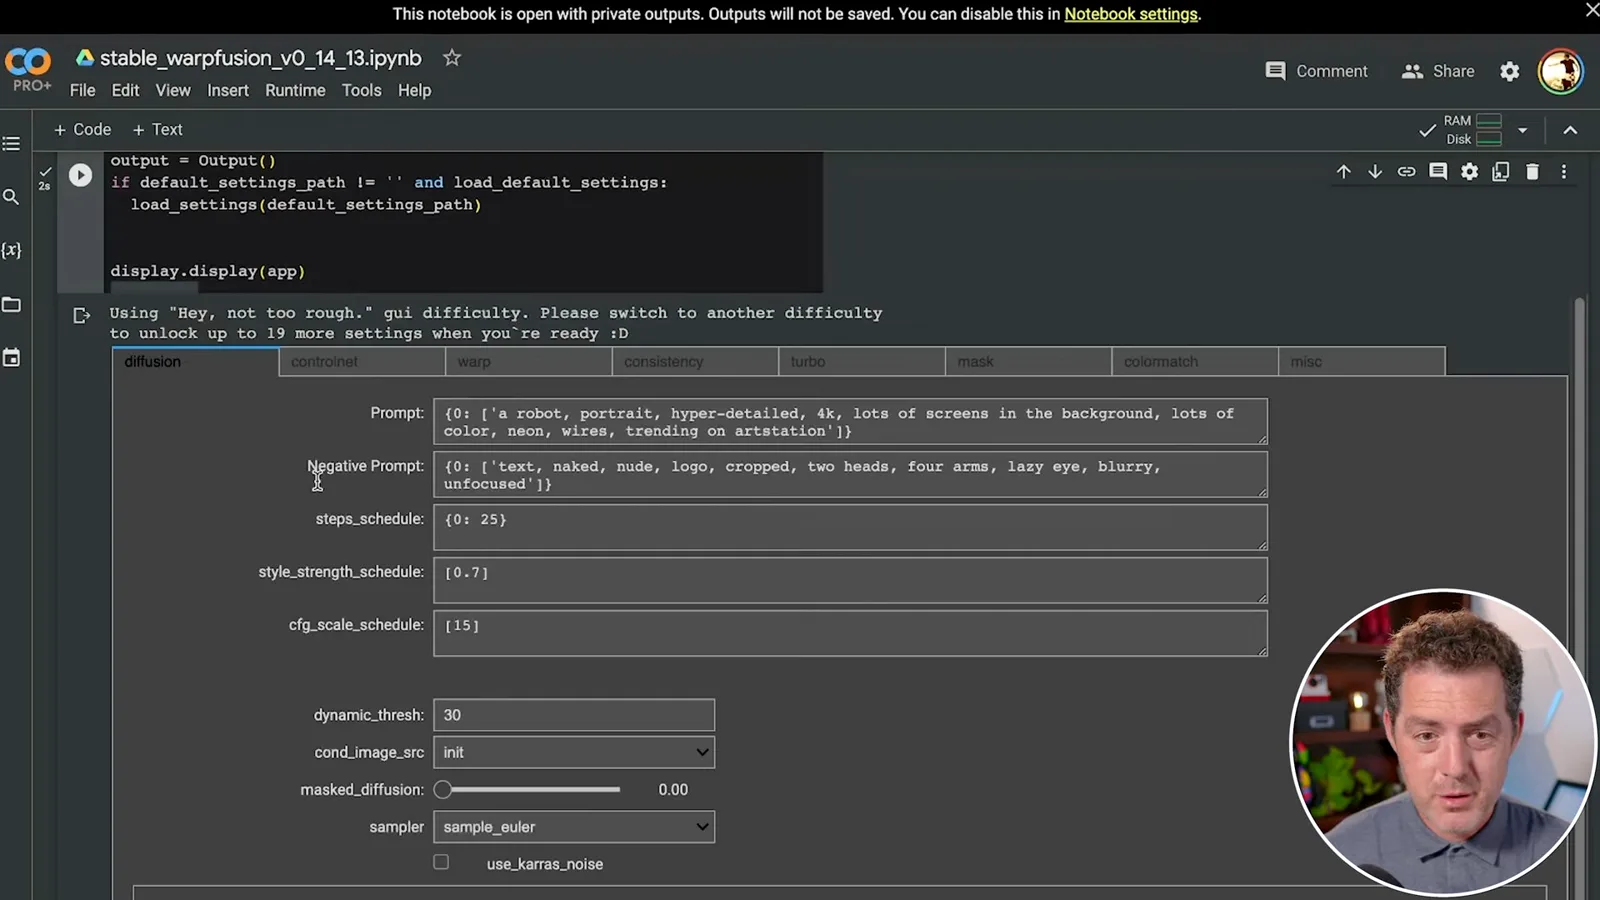Mirror cell in tab icon

[1501, 172]
